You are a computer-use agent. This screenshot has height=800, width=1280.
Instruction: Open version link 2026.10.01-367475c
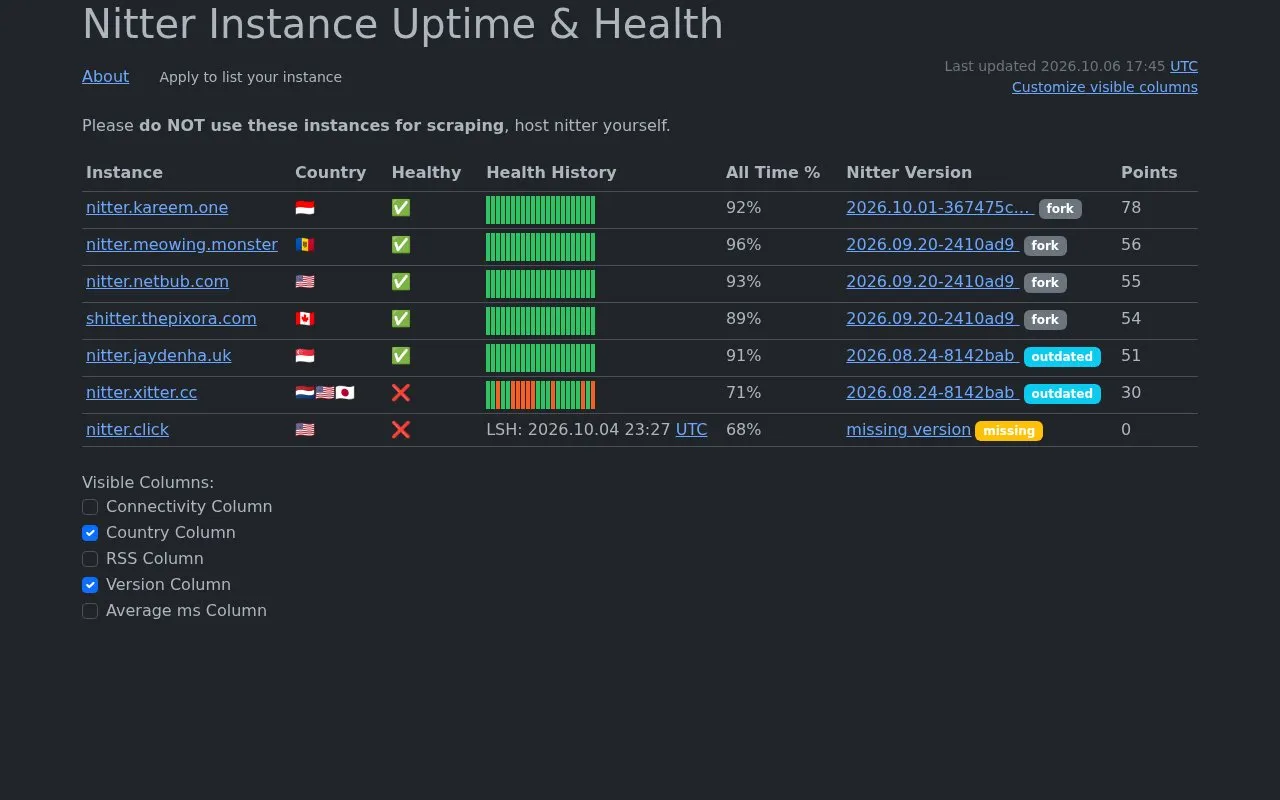pos(938,208)
